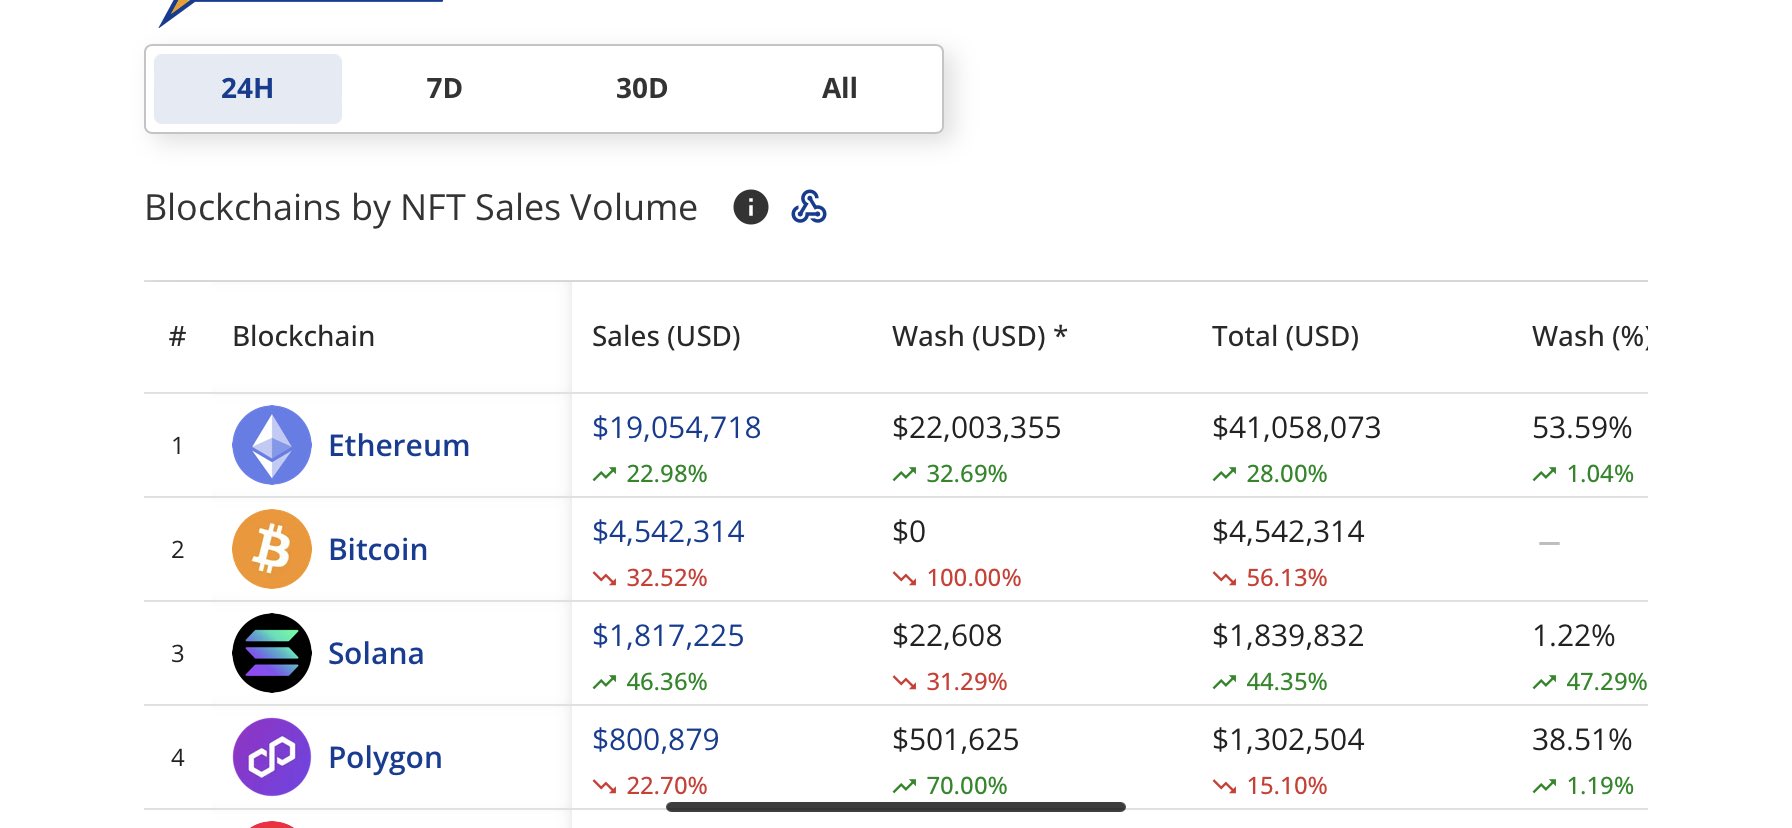Open Ethereum sales value $19,054,718

tap(676, 428)
